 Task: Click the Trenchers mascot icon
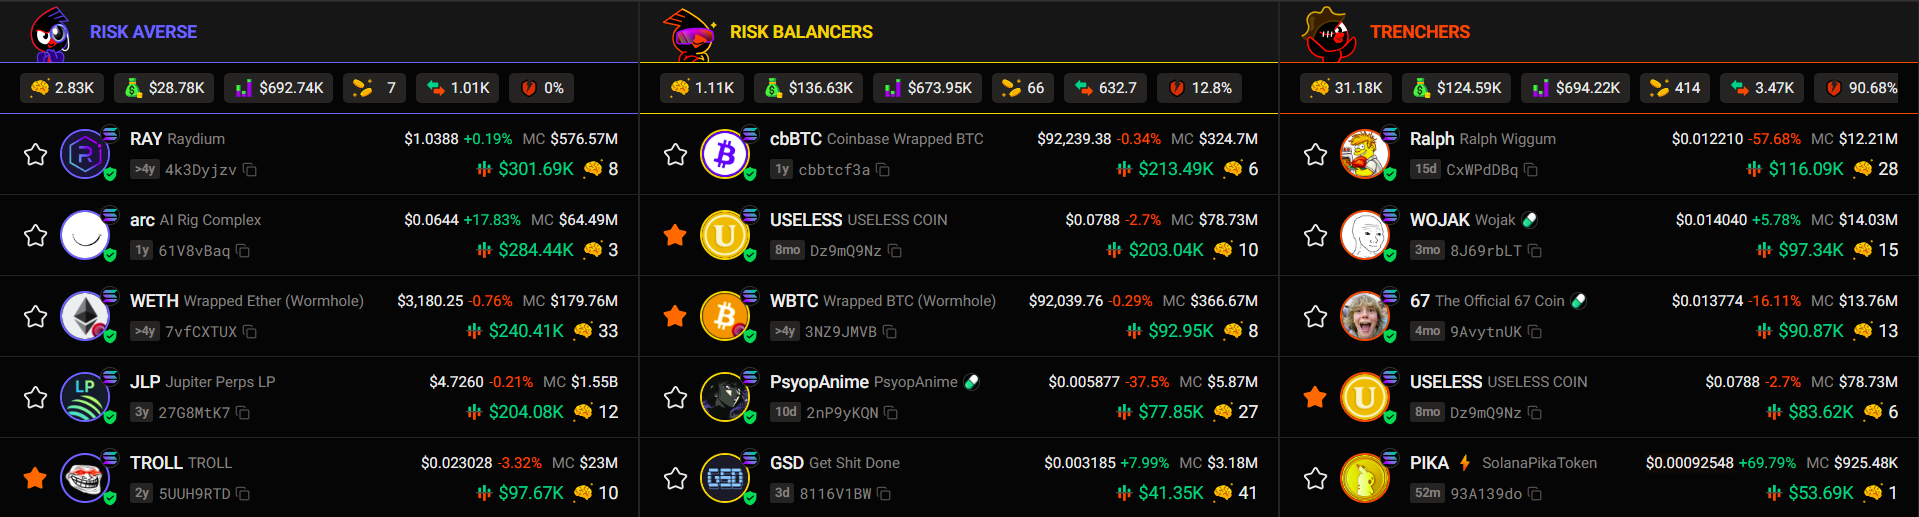pos(1329,34)
